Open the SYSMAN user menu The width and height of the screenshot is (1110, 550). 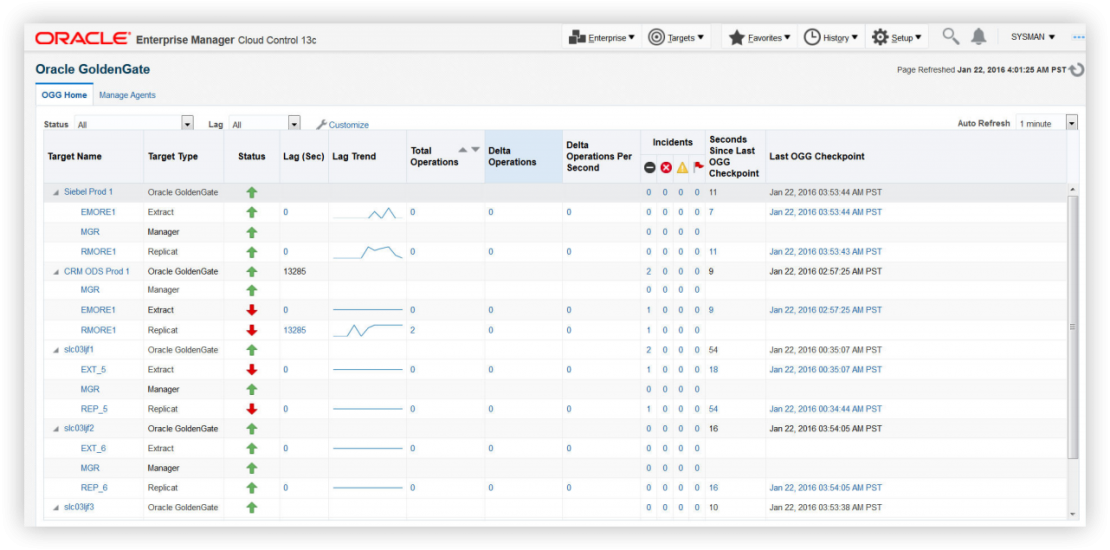pos(1033,37)
